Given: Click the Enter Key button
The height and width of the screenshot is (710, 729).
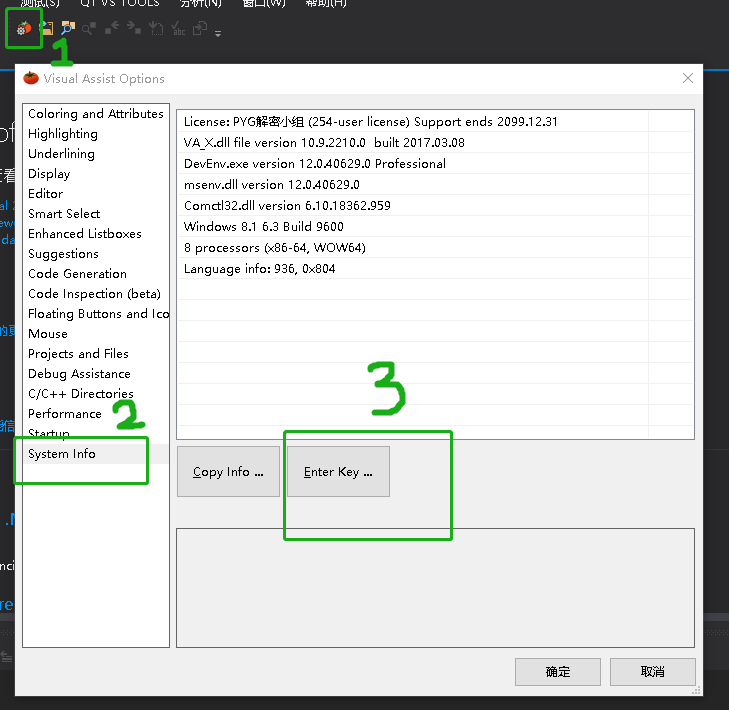Looking at the screenshot, I should (338, 471).
